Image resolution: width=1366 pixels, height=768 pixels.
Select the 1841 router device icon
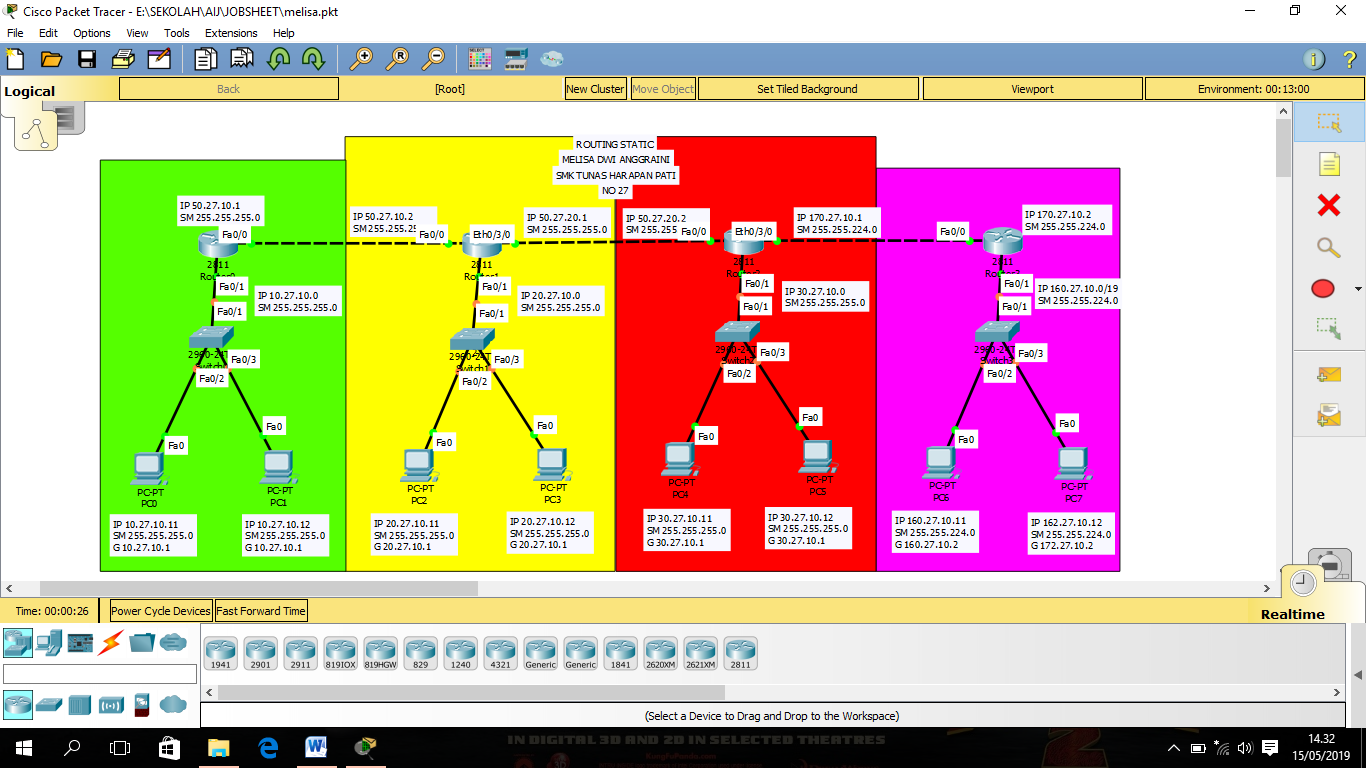coord(620,652)
